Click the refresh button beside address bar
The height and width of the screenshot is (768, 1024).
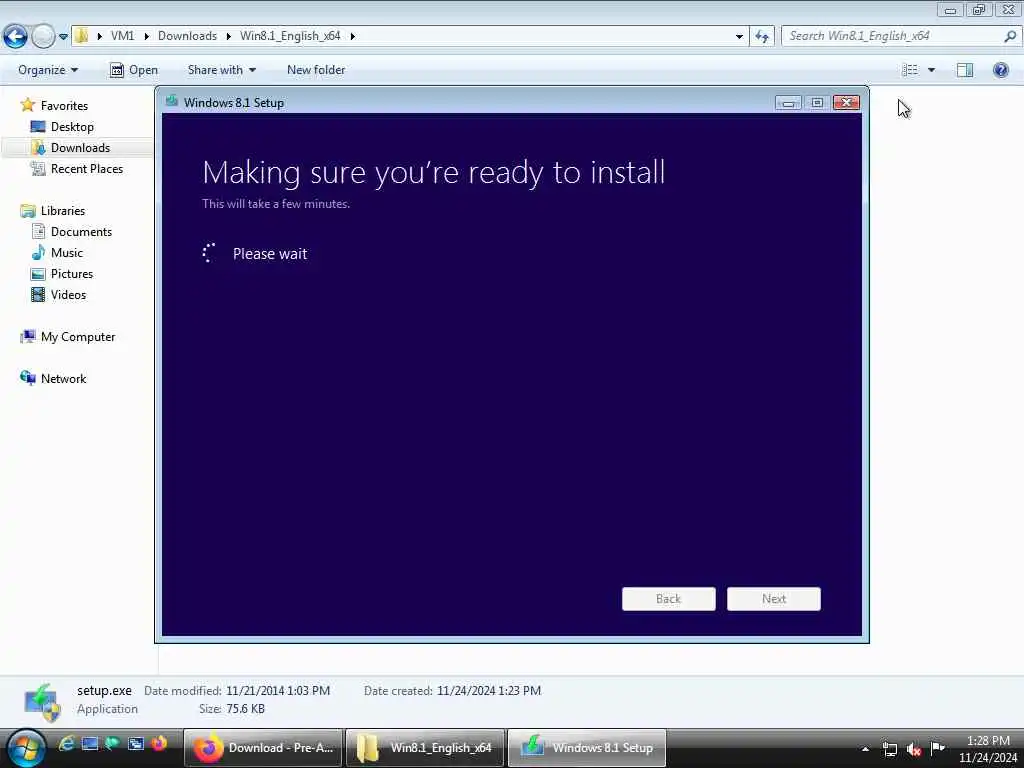tap(762, 36)
